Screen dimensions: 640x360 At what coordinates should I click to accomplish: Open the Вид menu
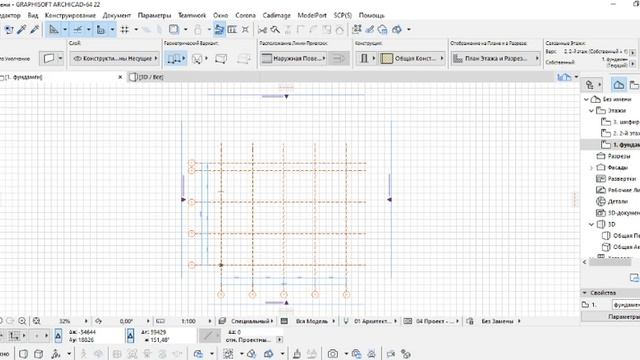(33, 15)
